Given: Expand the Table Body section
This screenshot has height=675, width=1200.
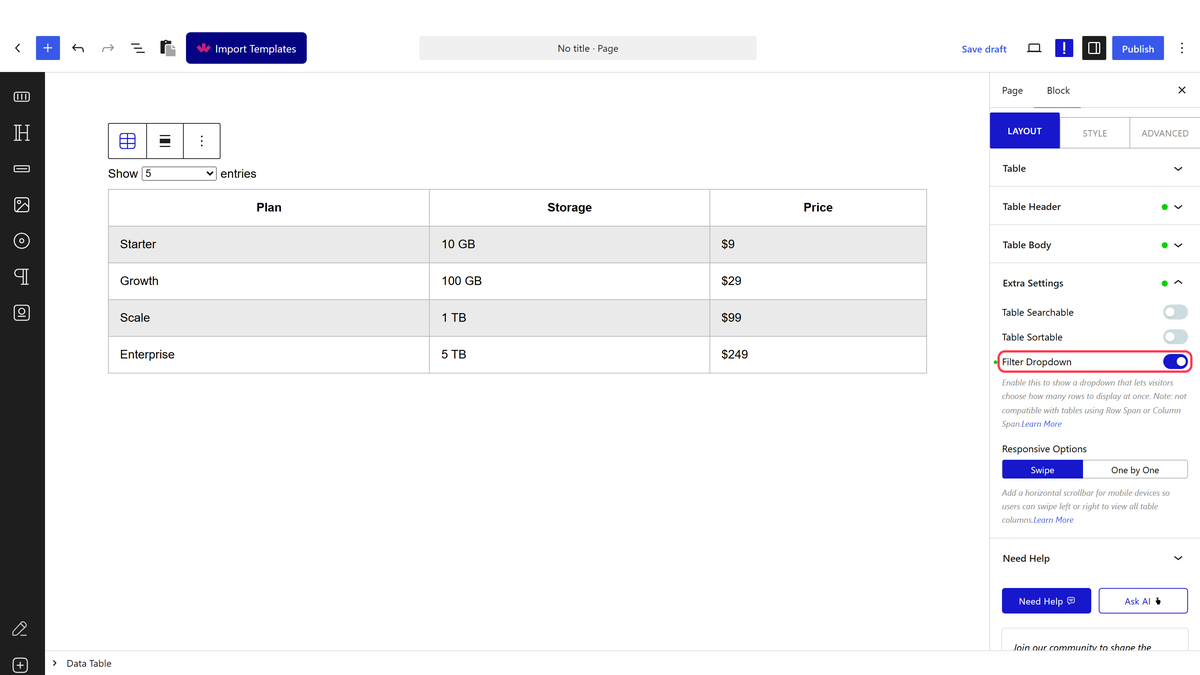Looking at the screenshot, I should pos(1094,245).
